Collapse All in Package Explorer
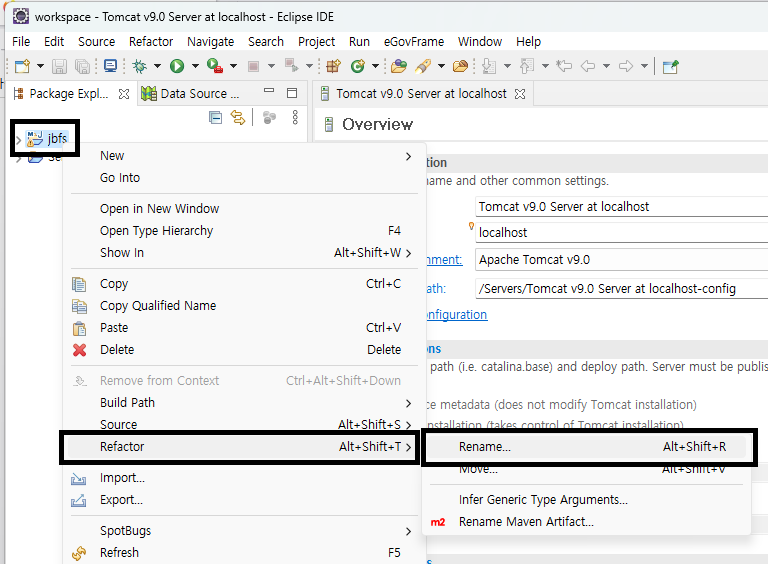The image size is (768, 564). (x=216, y=118)
